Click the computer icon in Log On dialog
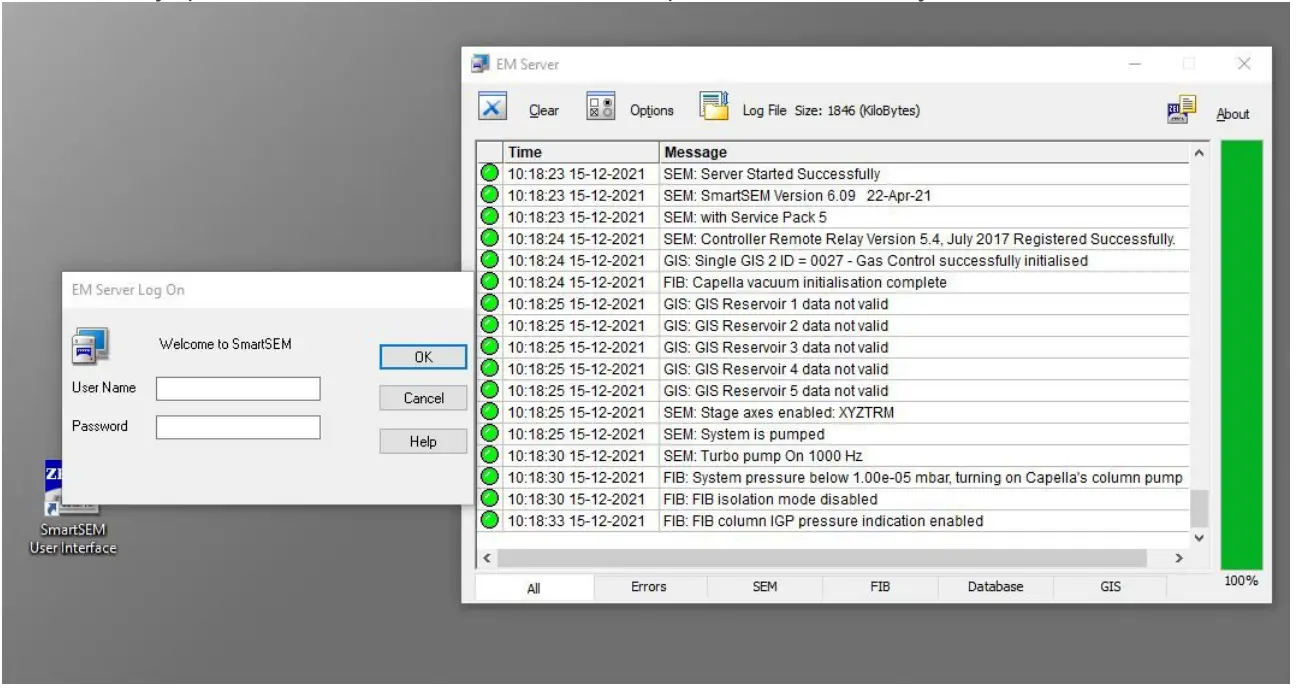Image resolution: width=1300 pixels, height=691 pixels. (x=89, y=346)
